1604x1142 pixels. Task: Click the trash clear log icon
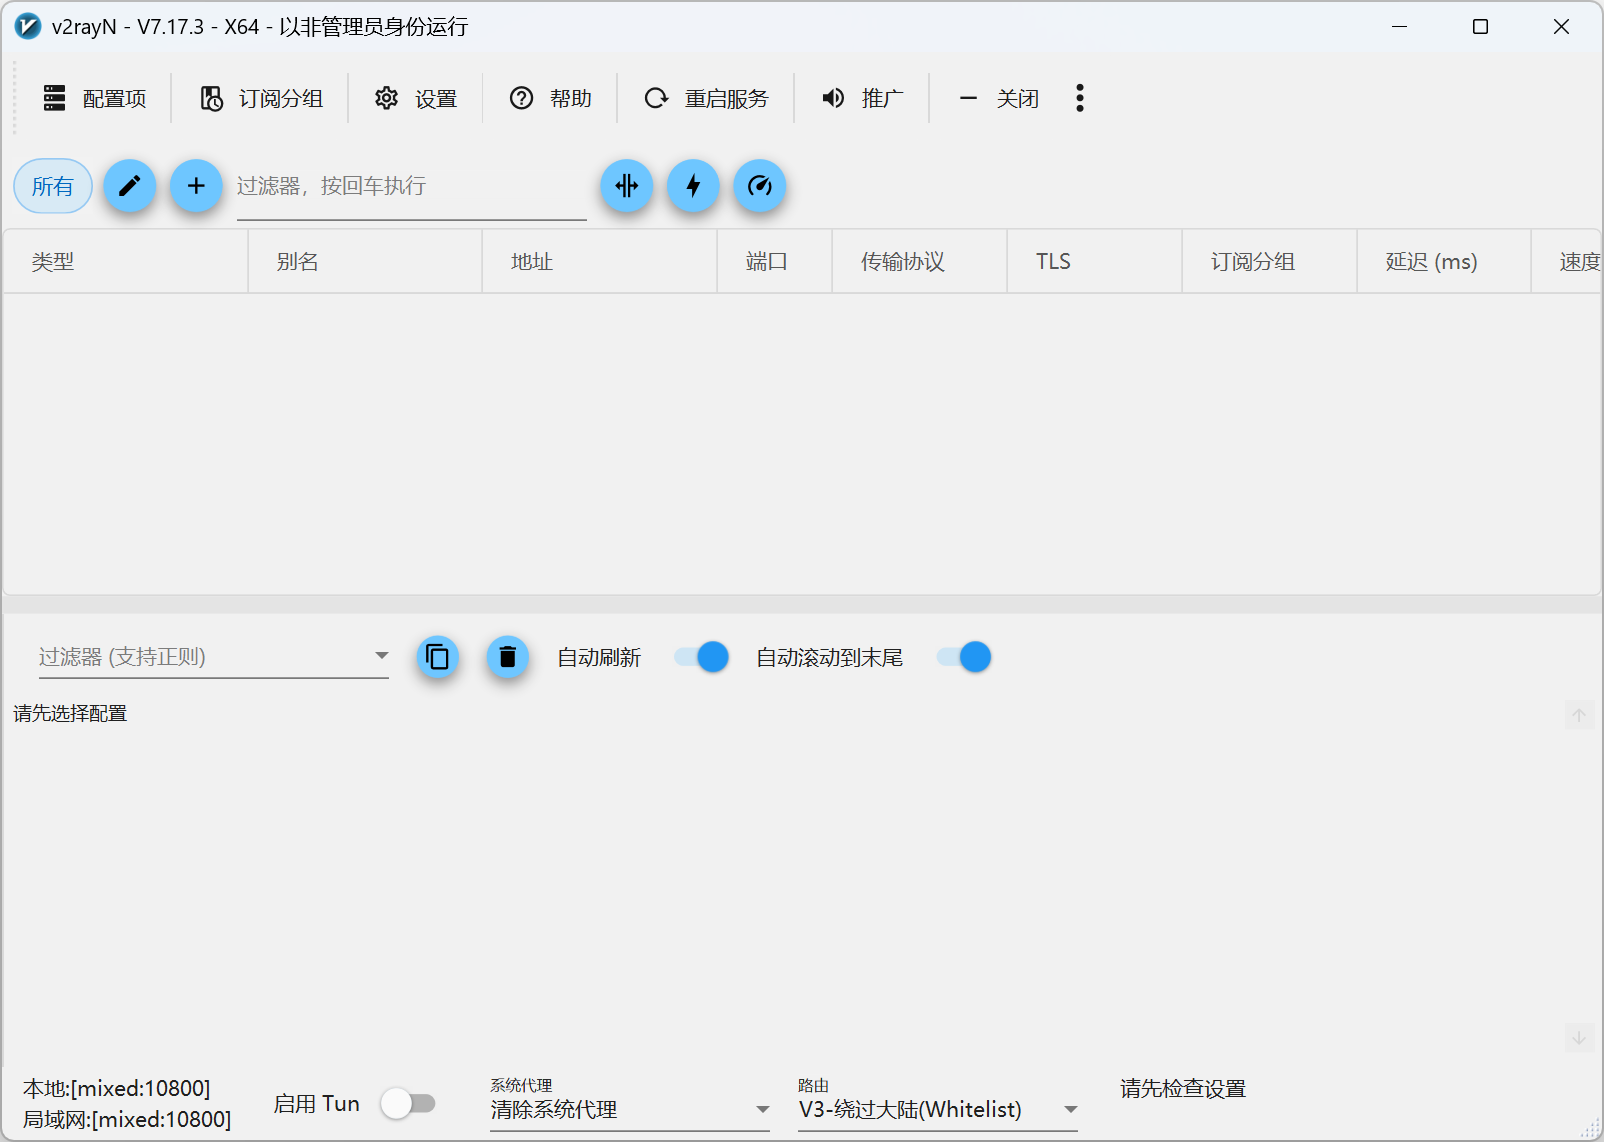(x=508, y=657)
